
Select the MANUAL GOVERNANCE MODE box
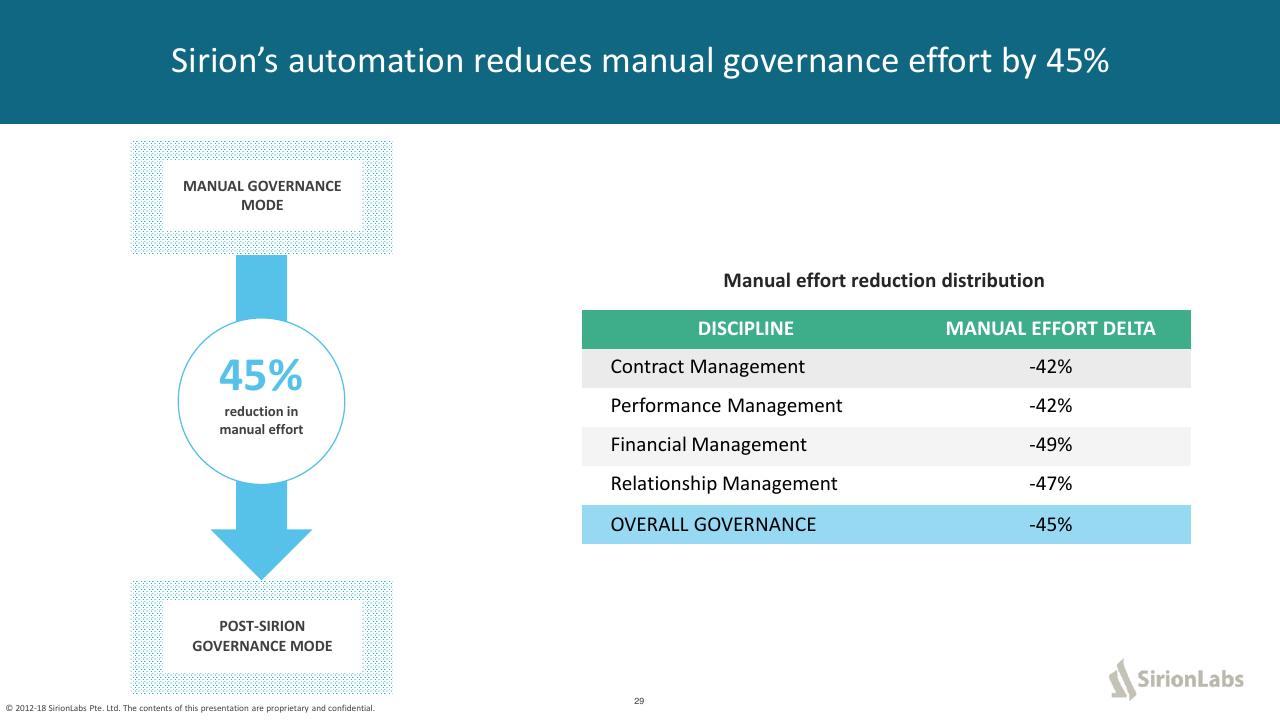pyautogui.click(x=262, y=196)
